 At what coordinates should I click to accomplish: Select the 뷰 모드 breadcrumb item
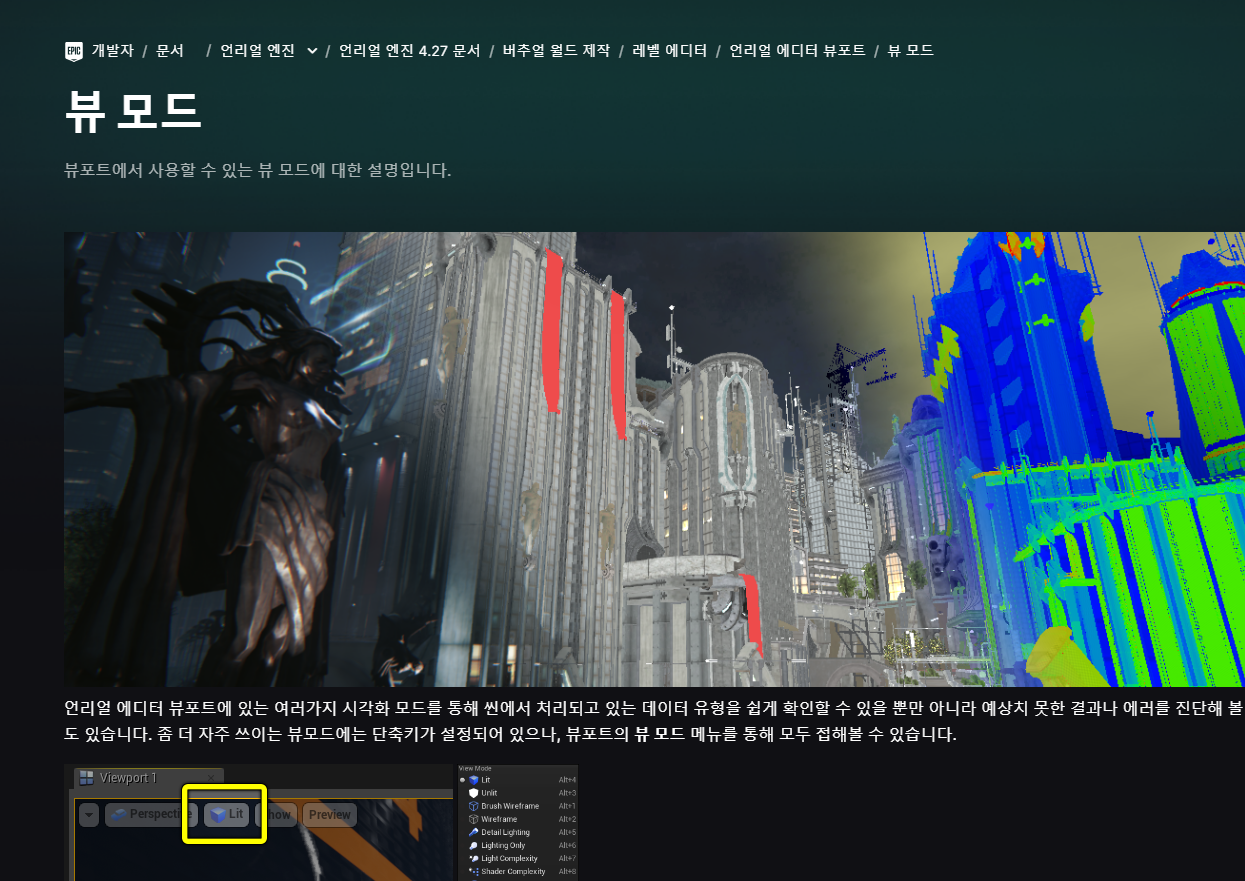(x=910, y=50)
